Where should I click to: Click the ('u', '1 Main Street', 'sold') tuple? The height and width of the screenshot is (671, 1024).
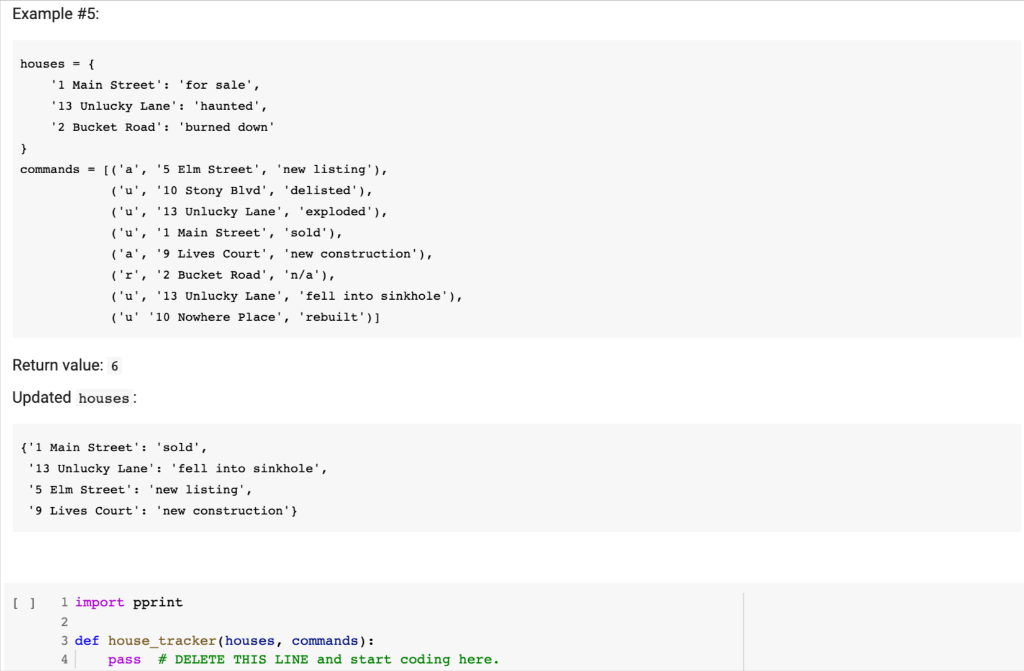(x=227, y=233)
